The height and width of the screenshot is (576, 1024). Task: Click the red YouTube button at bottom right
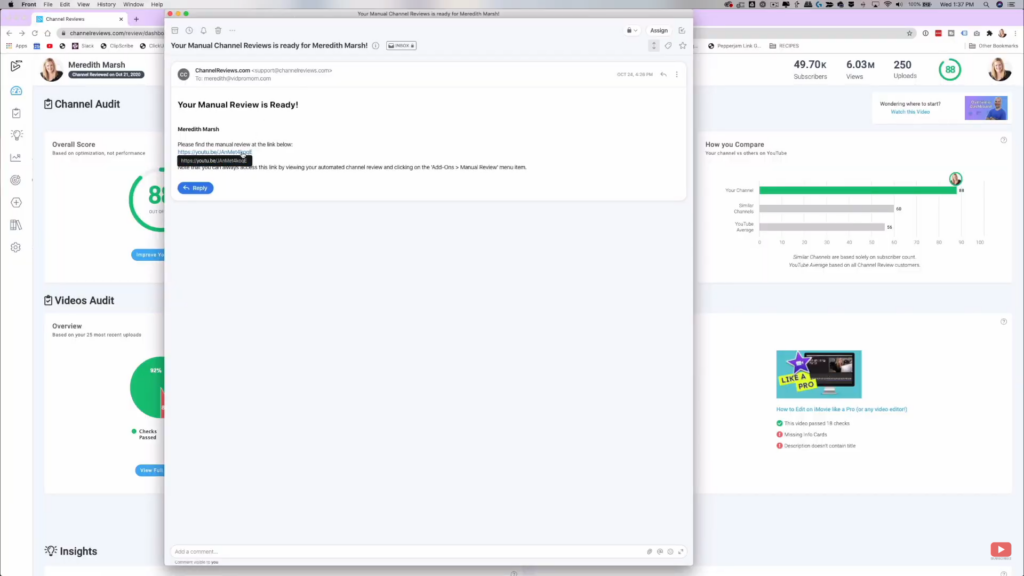tap(1000, 549)
